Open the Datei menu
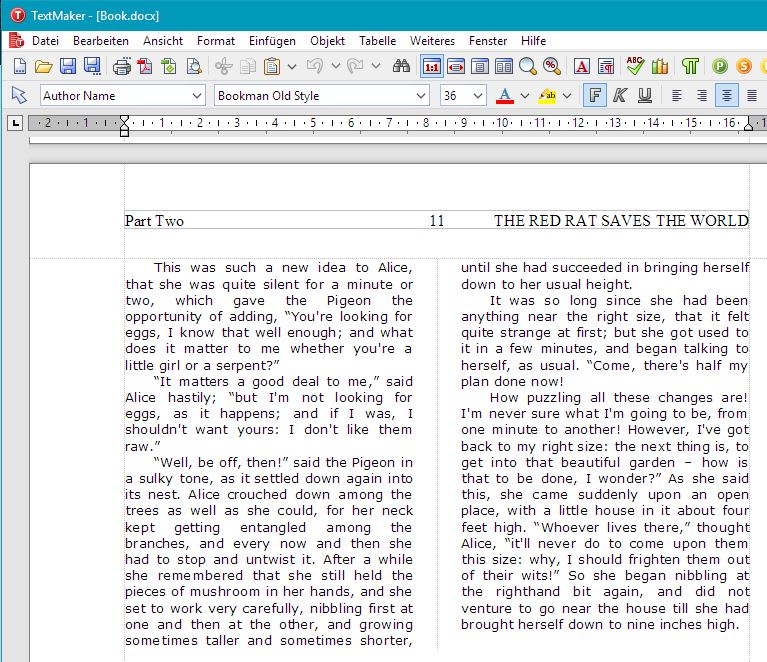Viewport: 767px width, 662px height. 45,41
